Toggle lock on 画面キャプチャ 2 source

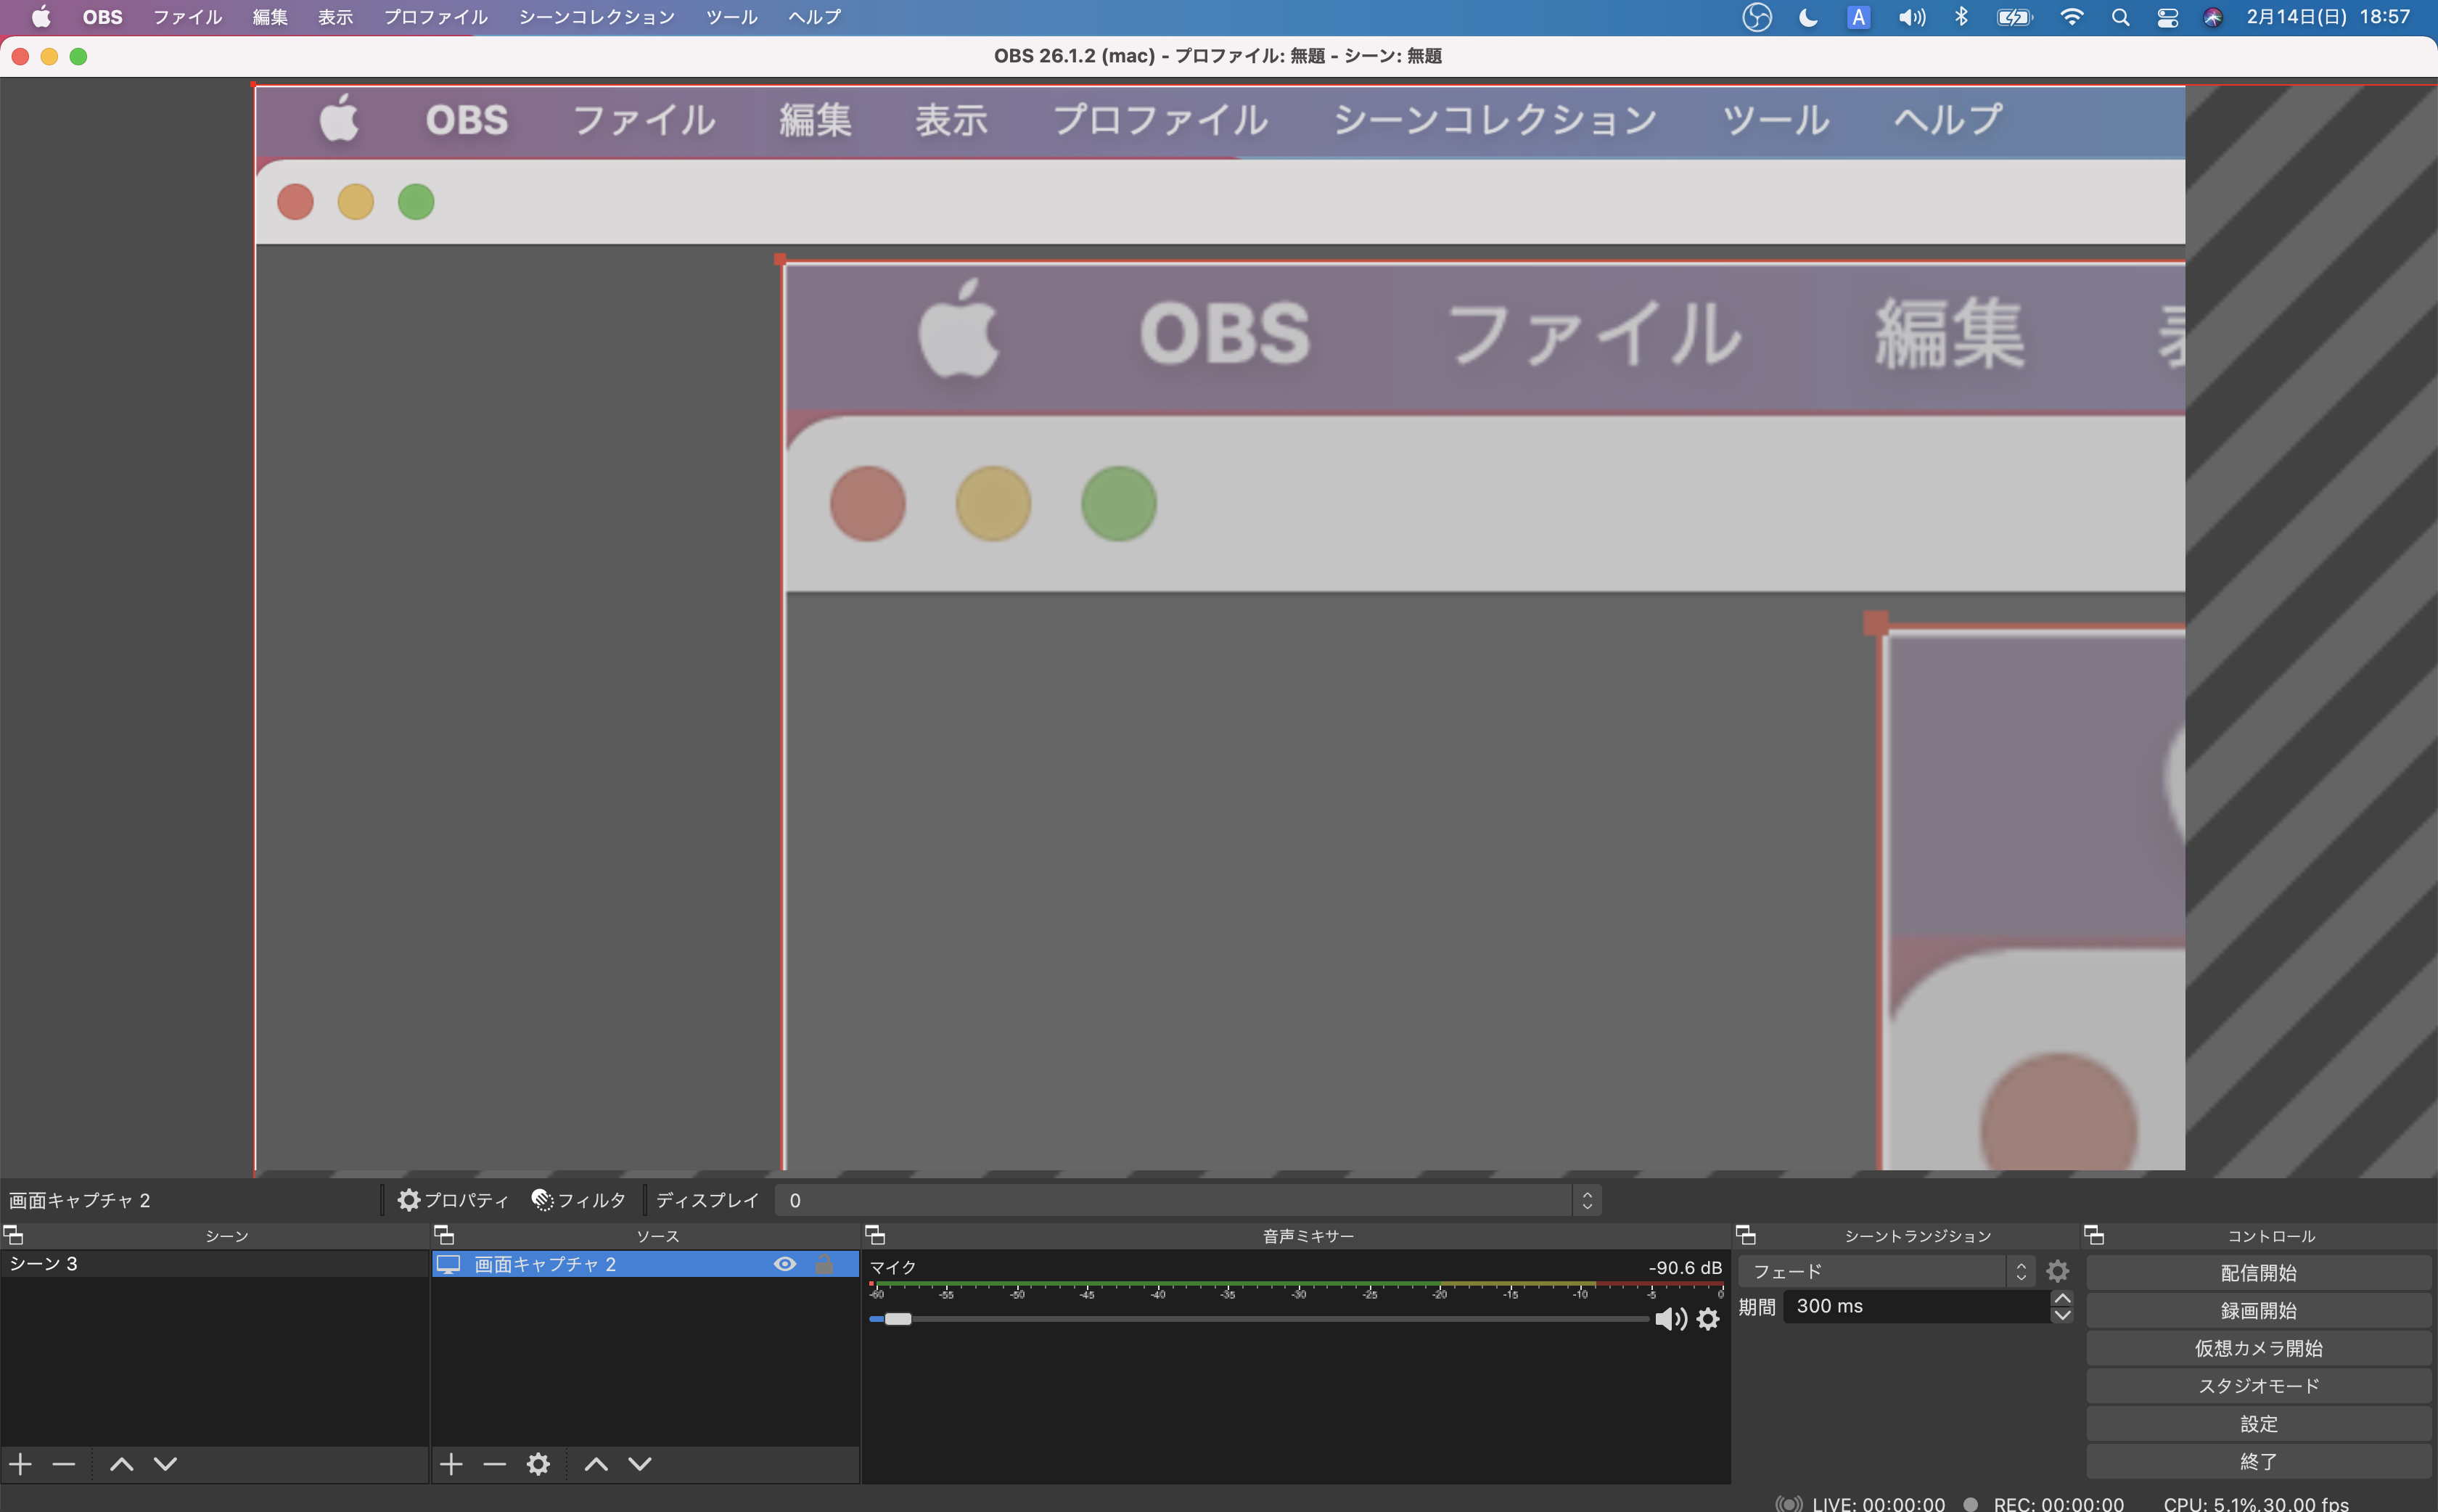coord(824,1264)
